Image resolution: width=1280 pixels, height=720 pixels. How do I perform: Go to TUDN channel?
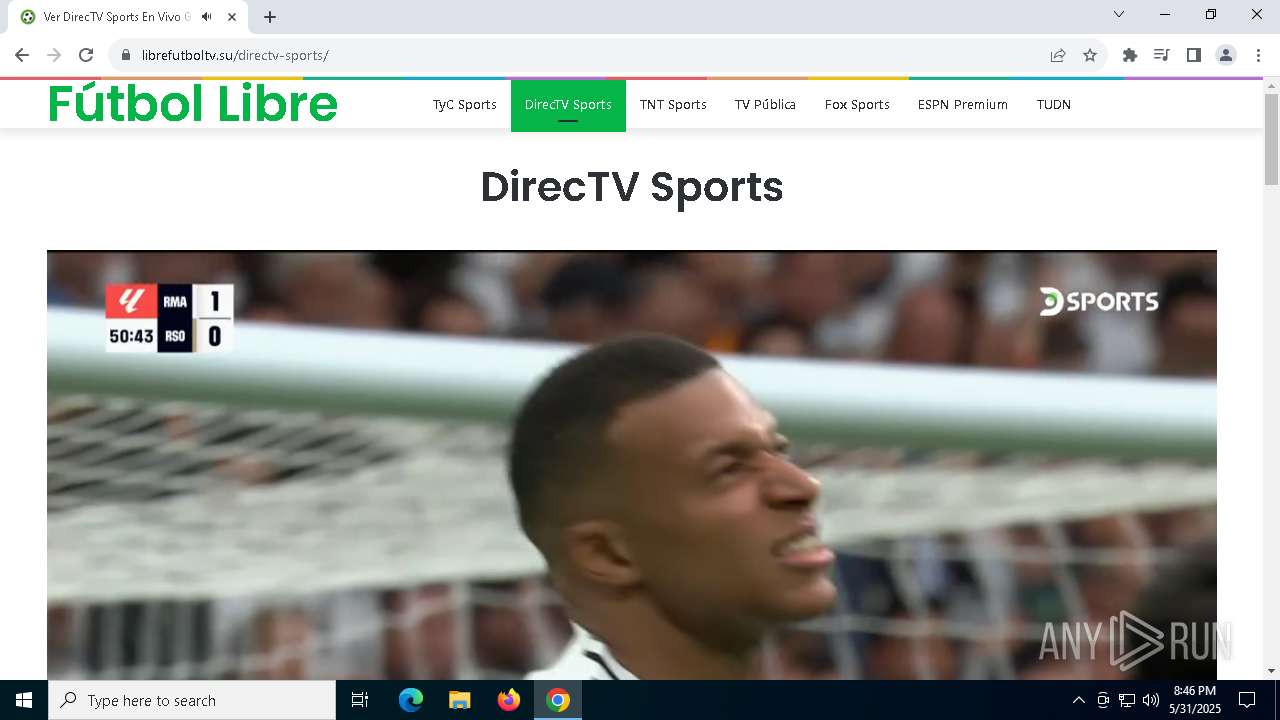(x=1054, y=105)
